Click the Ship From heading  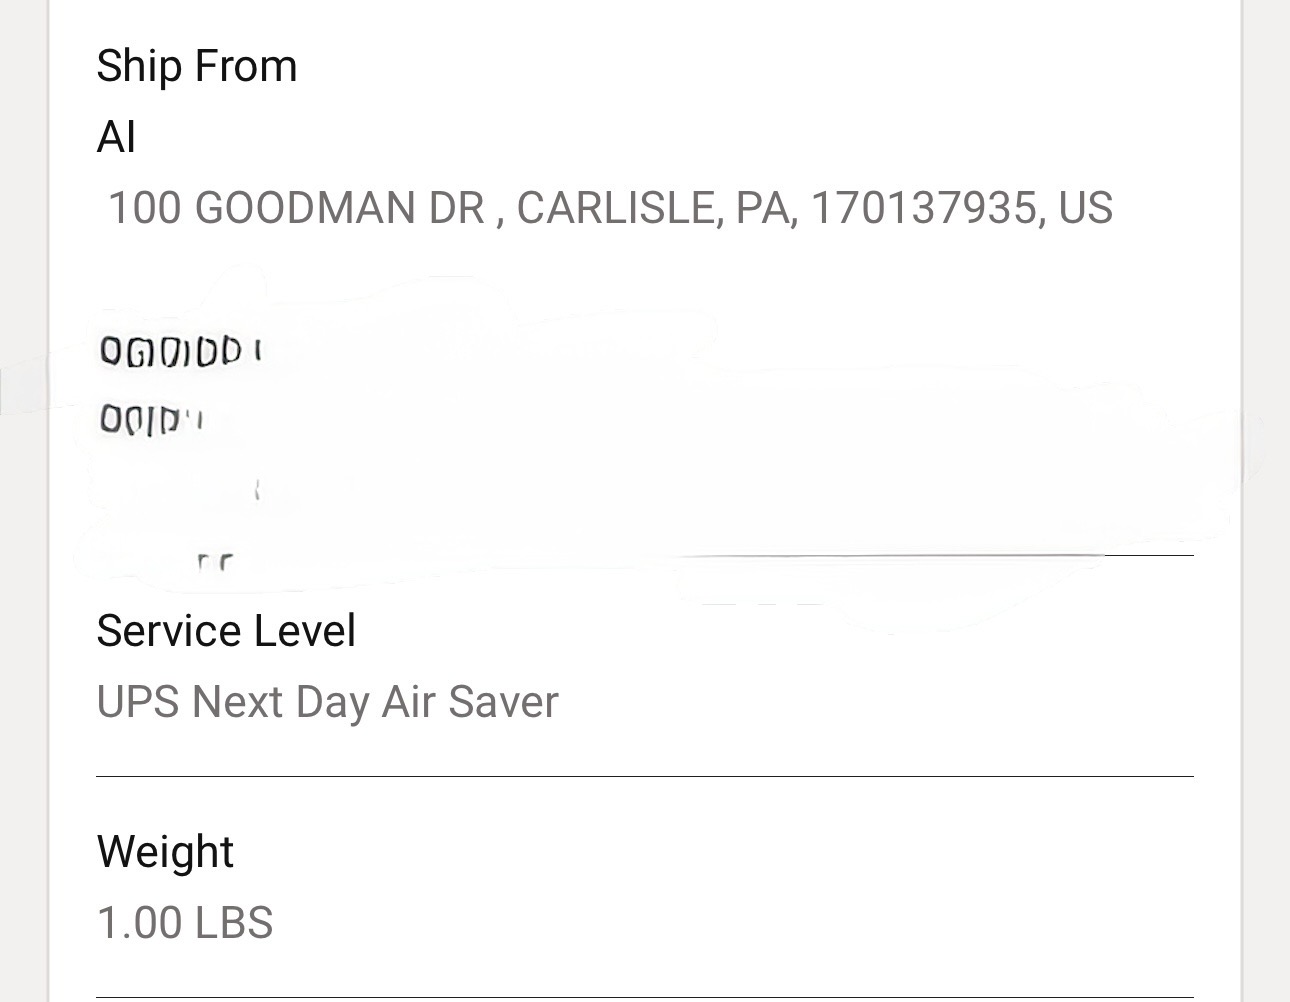(196, 67)
